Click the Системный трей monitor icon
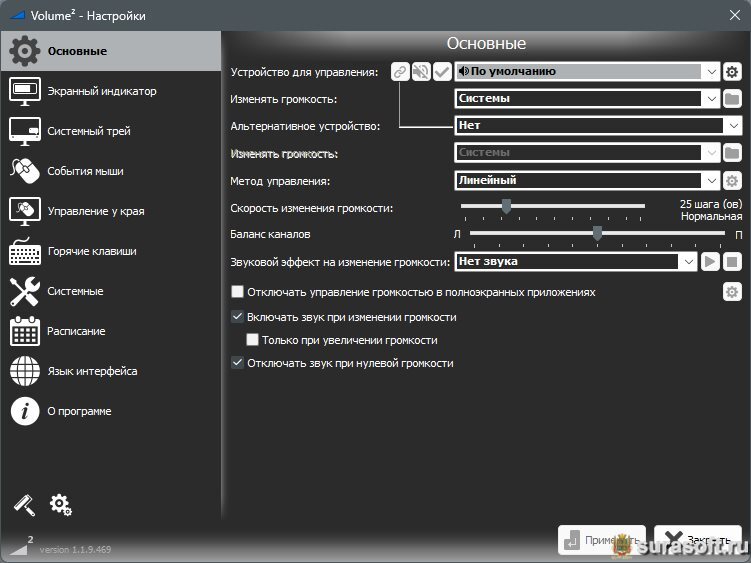751x563 pixels. point(24,131)
